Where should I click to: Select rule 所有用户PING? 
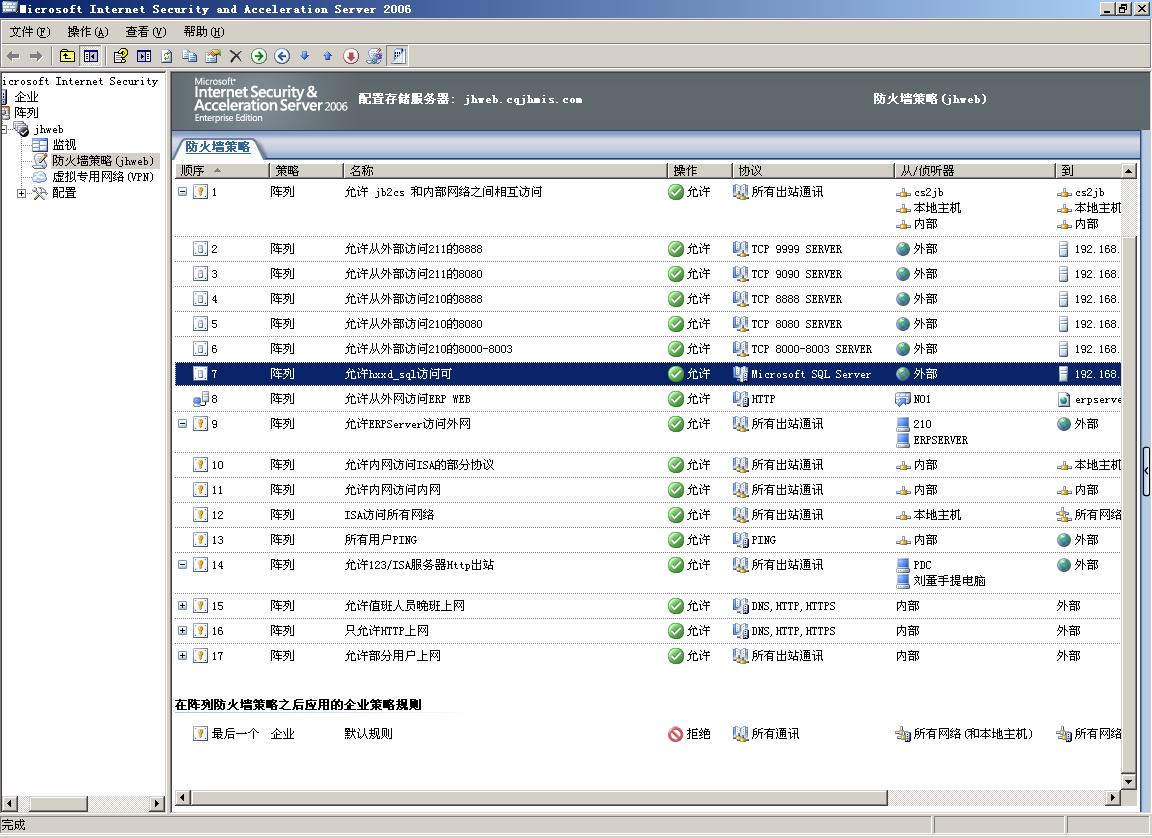tap(648, 540)
